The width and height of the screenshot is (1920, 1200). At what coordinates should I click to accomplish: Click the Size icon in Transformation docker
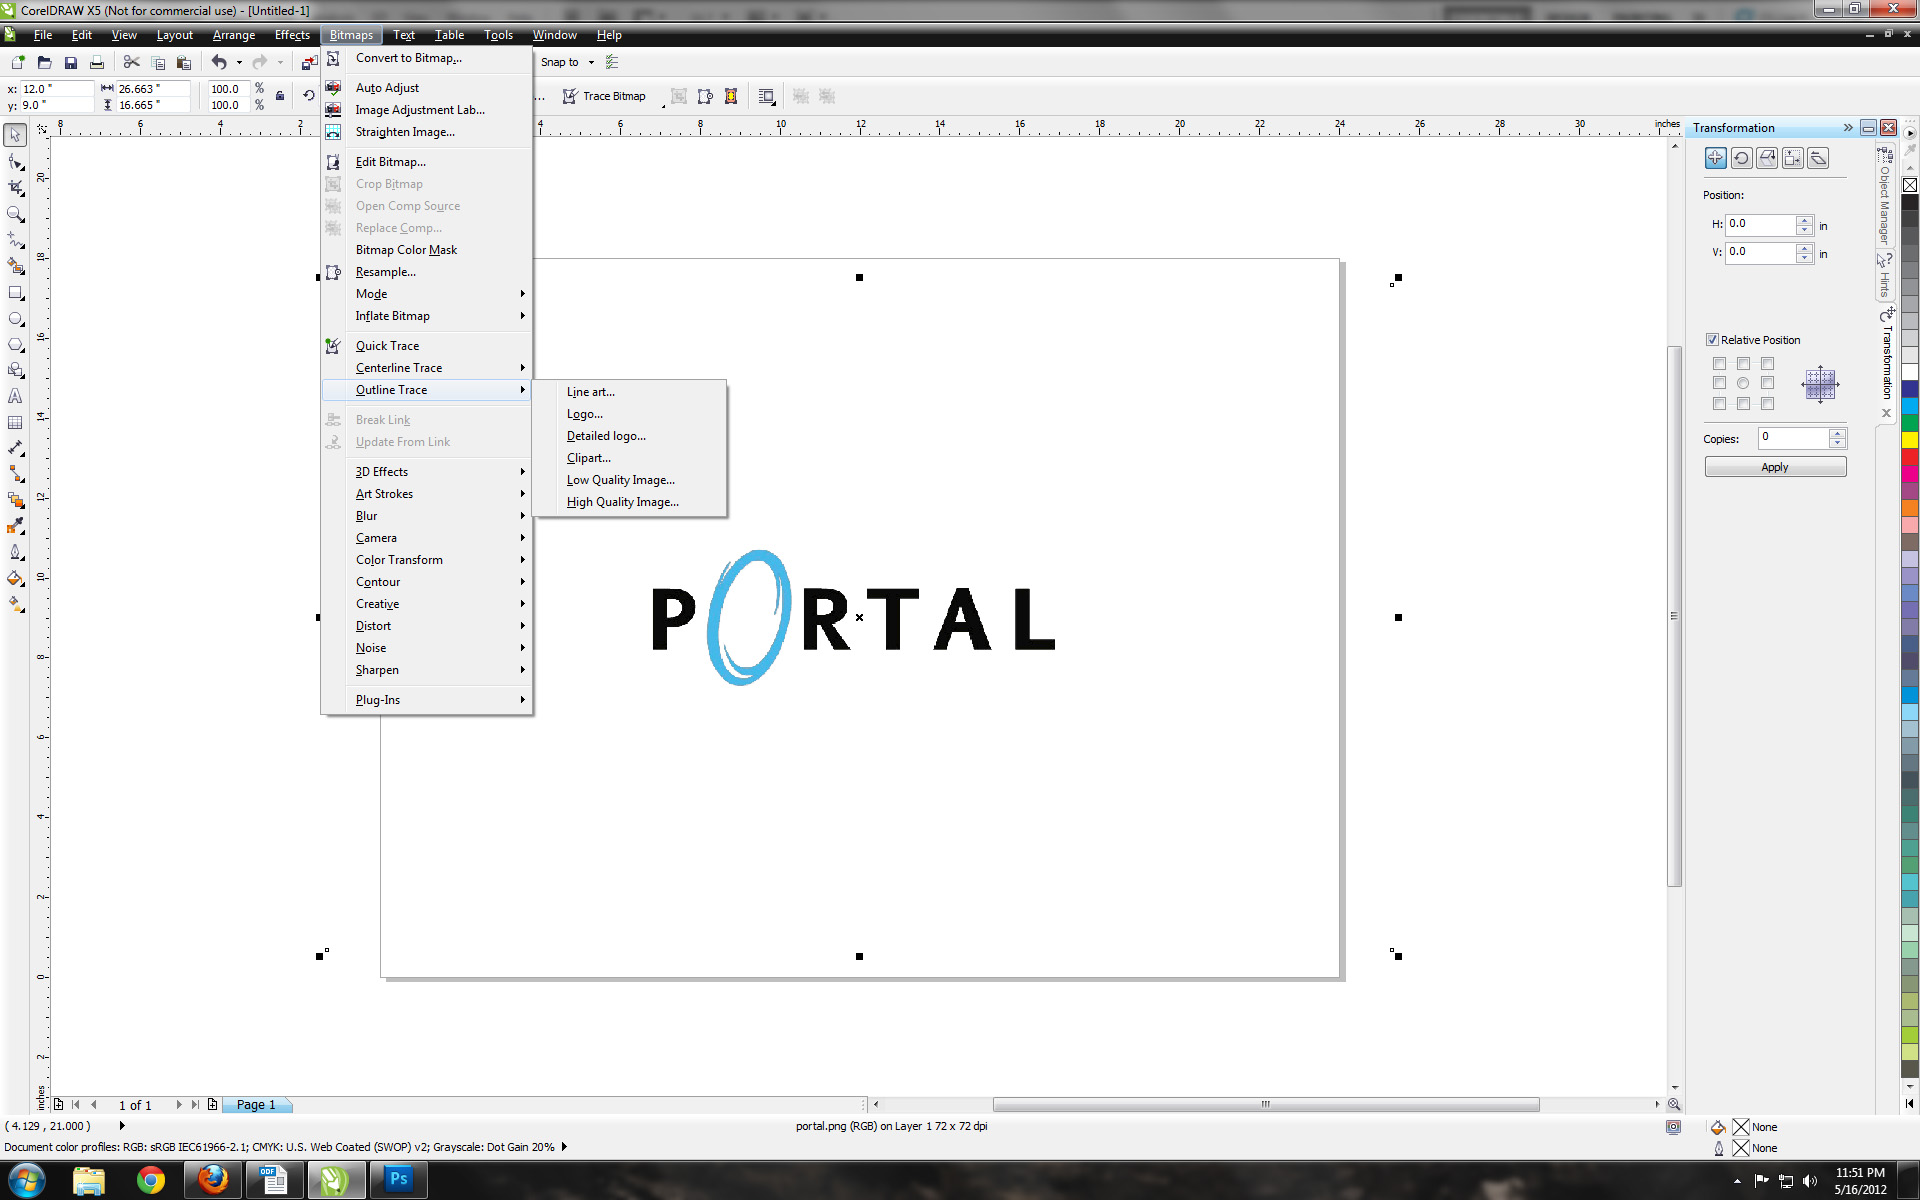click(x=1793, y=158)
